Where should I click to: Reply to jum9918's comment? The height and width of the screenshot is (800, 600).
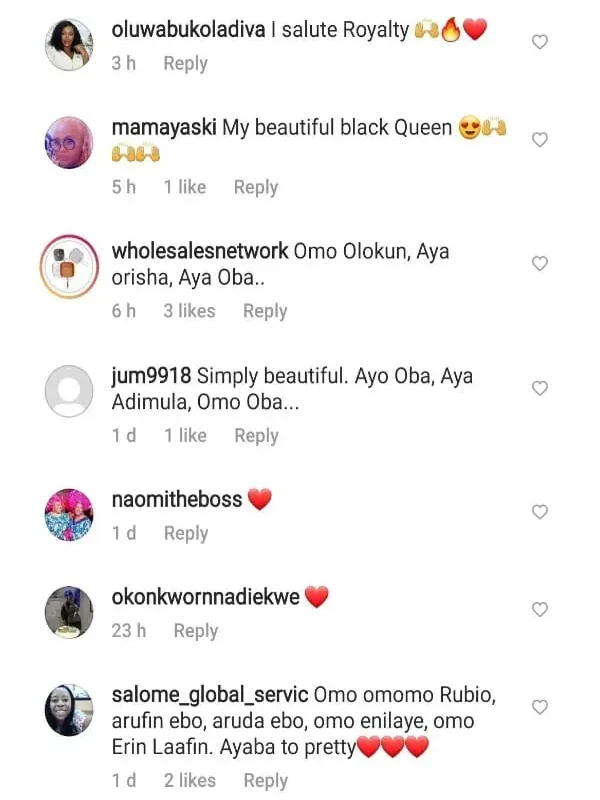tap(257, 436)
